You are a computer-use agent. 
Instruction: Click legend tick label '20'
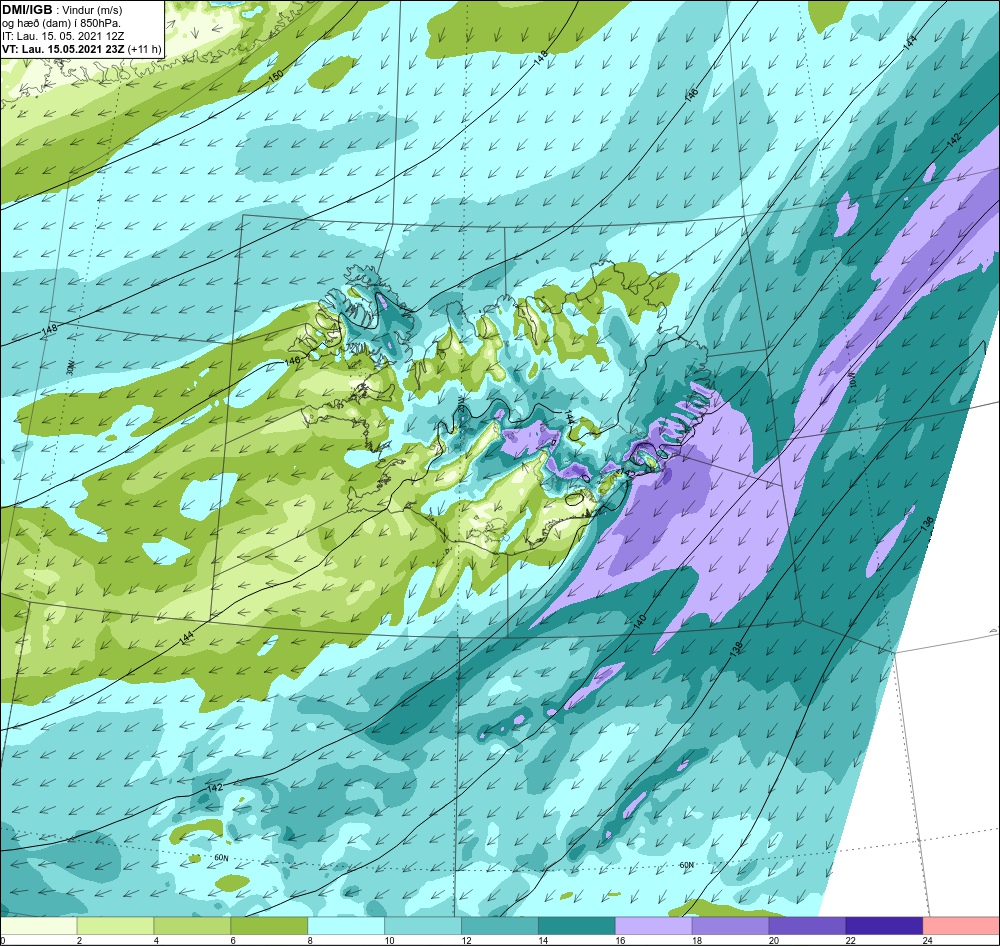click(x=774, y=940)
